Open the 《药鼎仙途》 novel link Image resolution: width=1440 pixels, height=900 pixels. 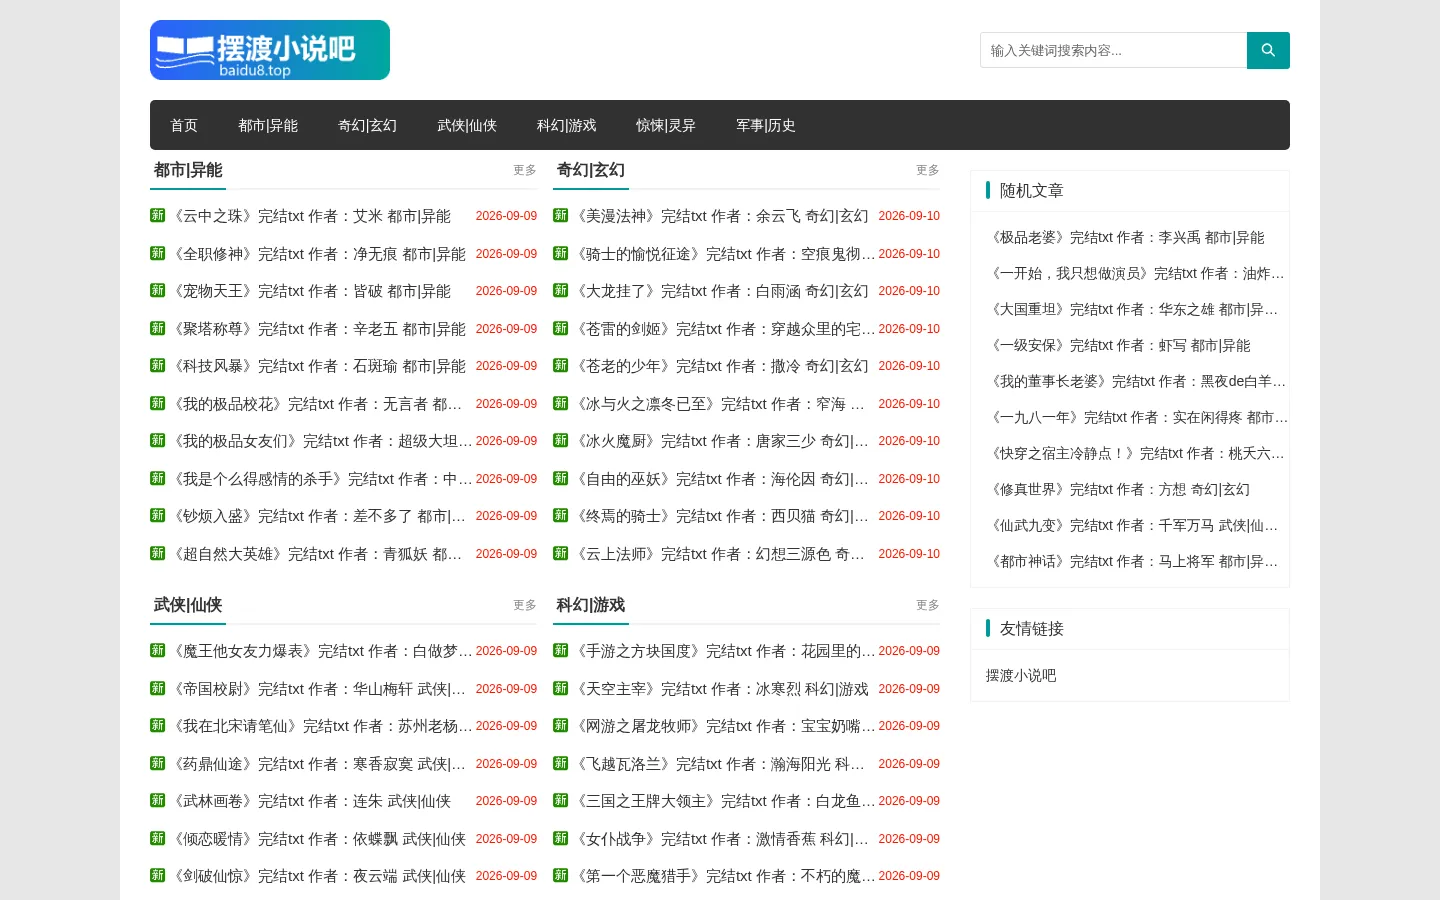[x=319, y=764]
